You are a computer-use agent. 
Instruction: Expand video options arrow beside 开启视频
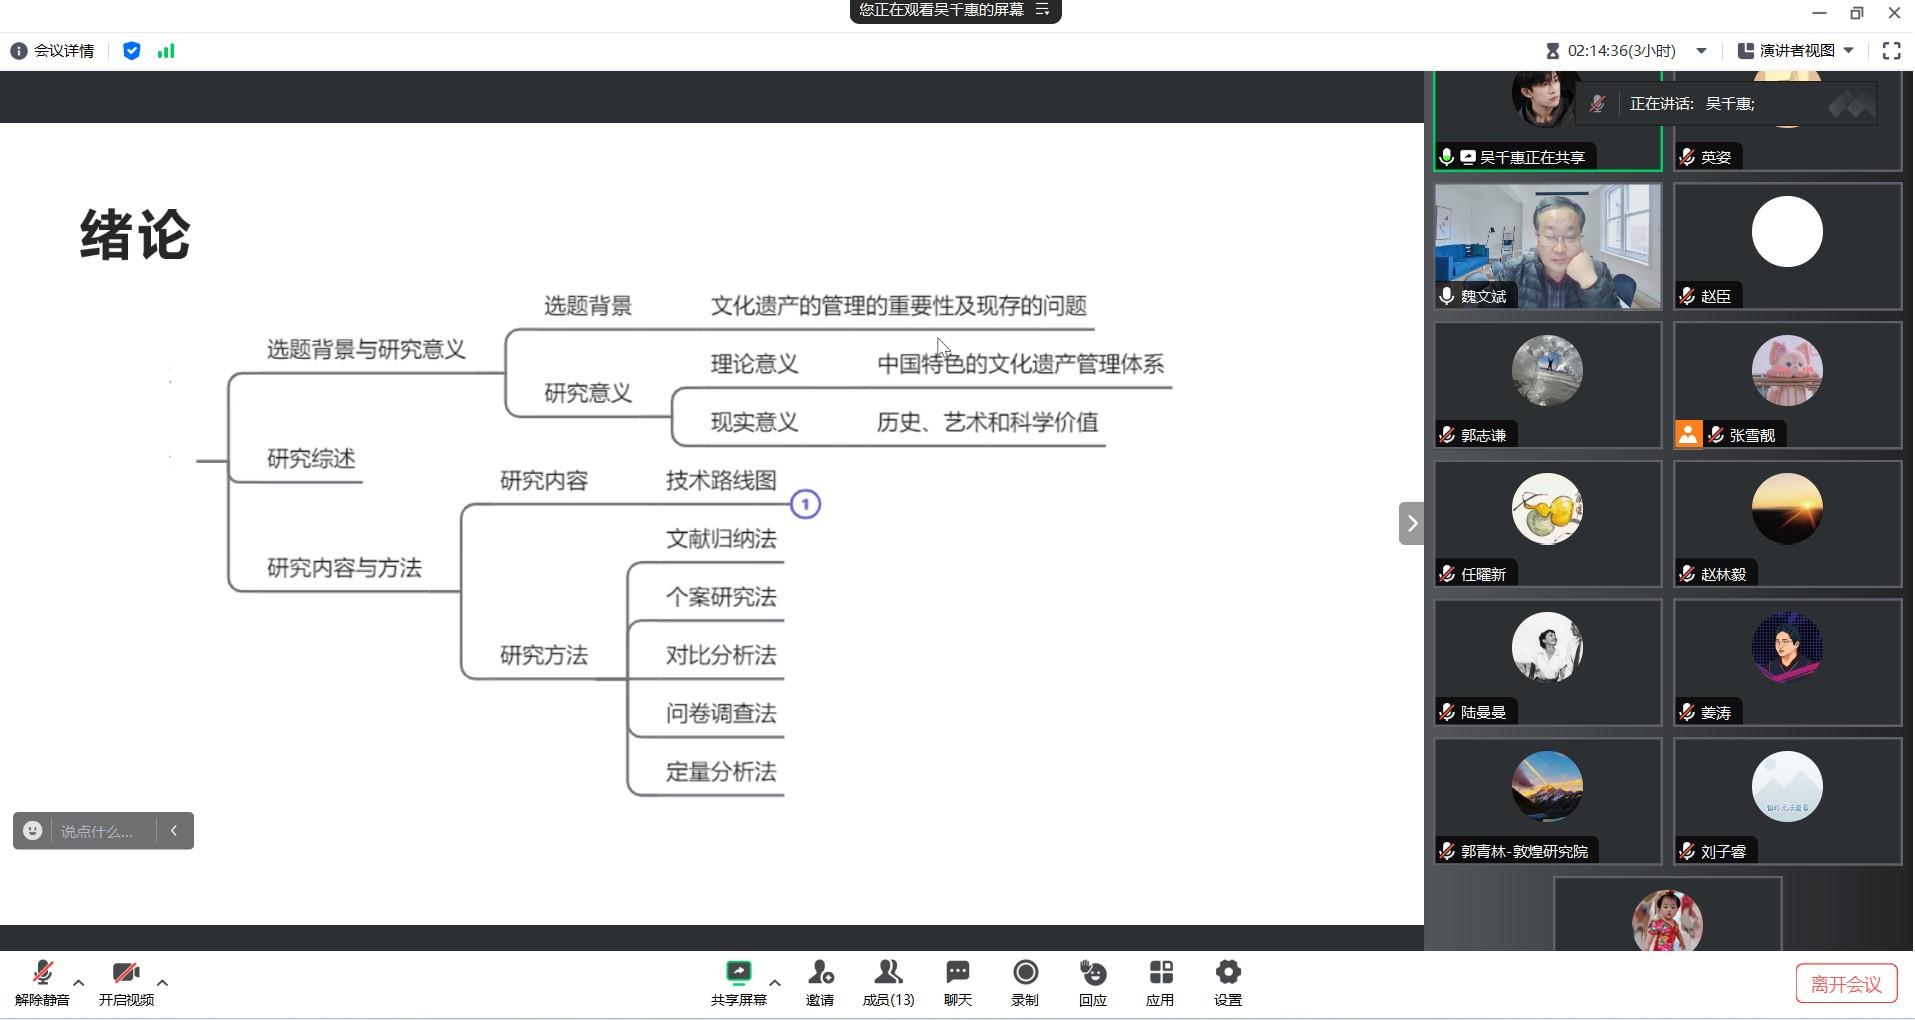[x=162, y=983]
